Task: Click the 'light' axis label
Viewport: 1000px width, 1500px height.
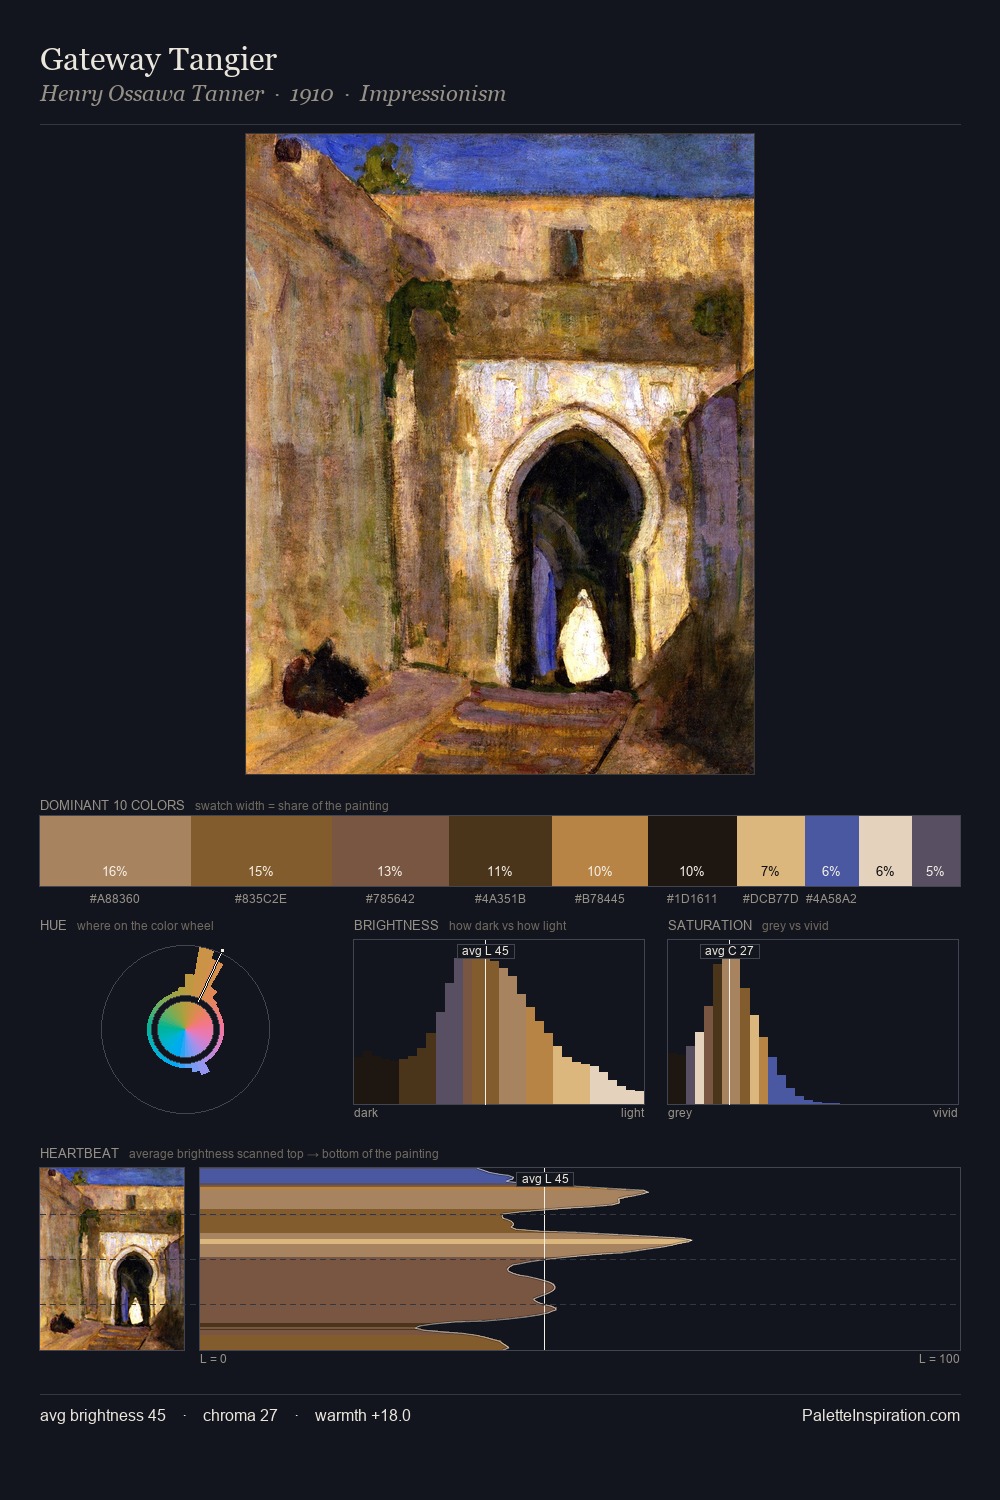Action: pos(633,1113)
